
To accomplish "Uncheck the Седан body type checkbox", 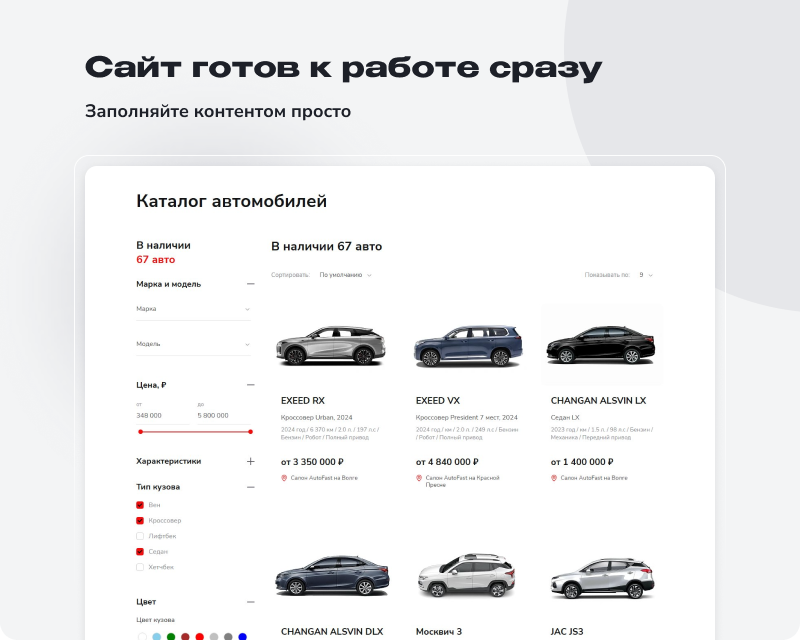I will [140, 552].
